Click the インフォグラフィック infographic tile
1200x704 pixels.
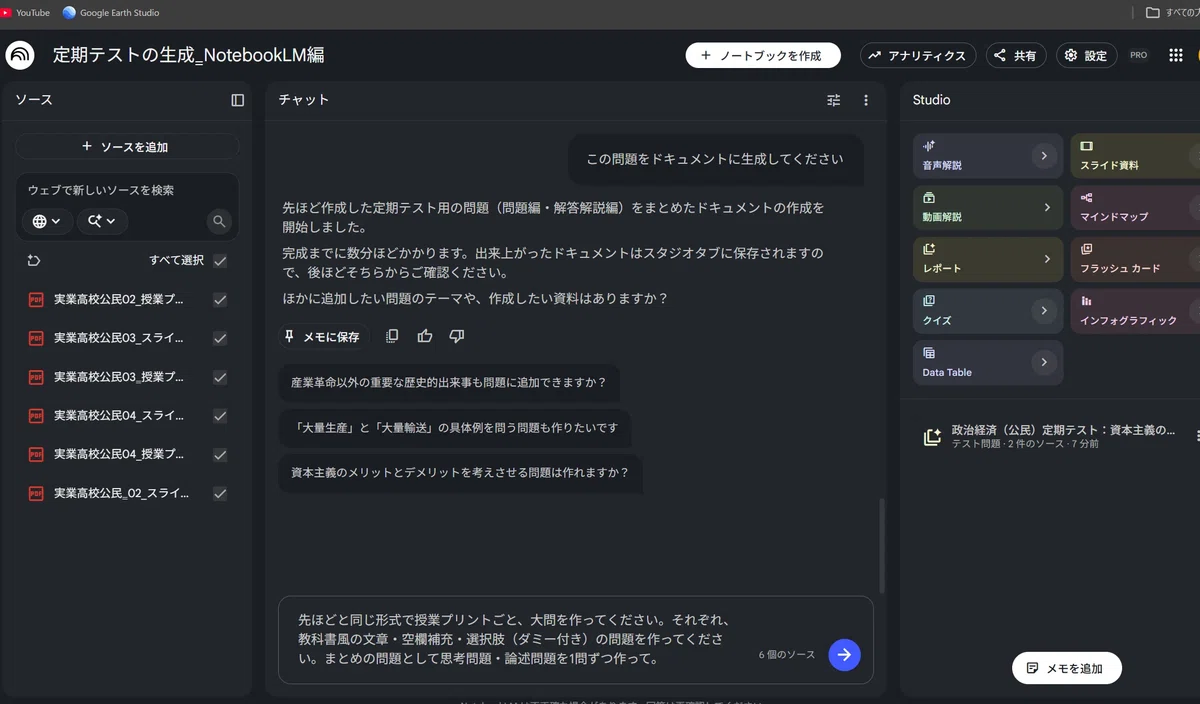tap(1135, 311)
